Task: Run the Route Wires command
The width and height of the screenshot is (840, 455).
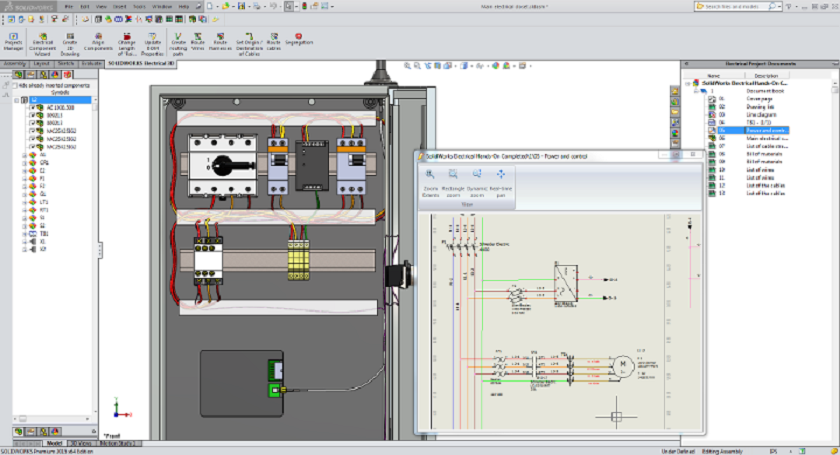Action: pyautogui.click(x=198, y=42)
